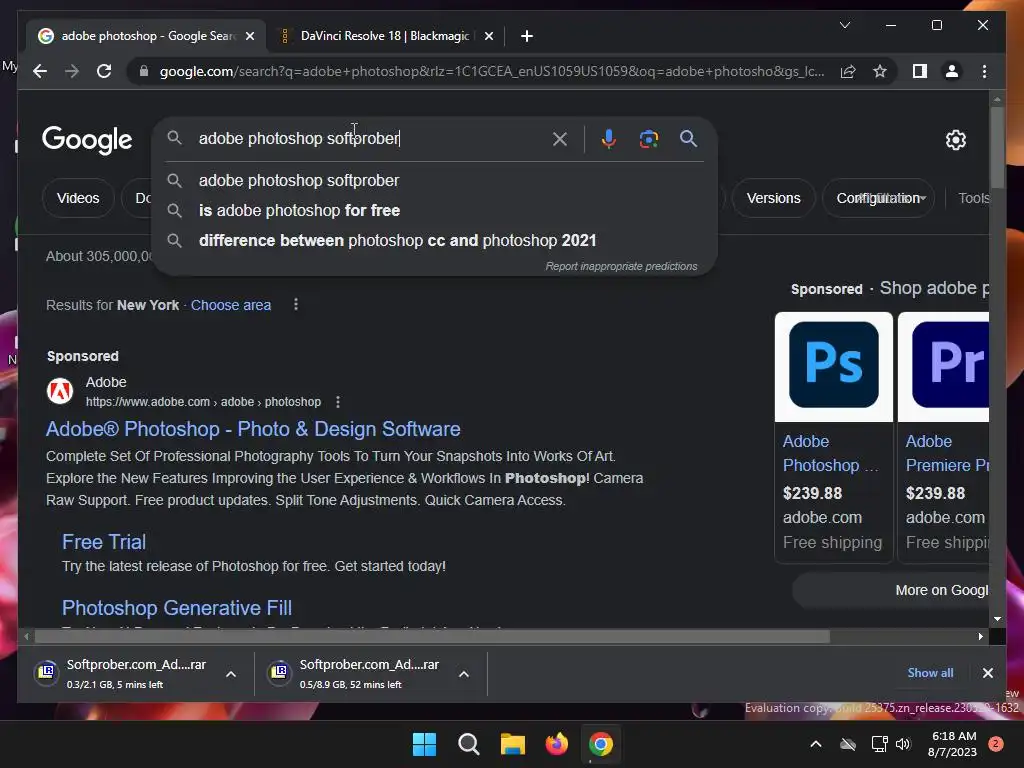
Task: Open taskbar Search icon
Action: (x=468, y=744)
